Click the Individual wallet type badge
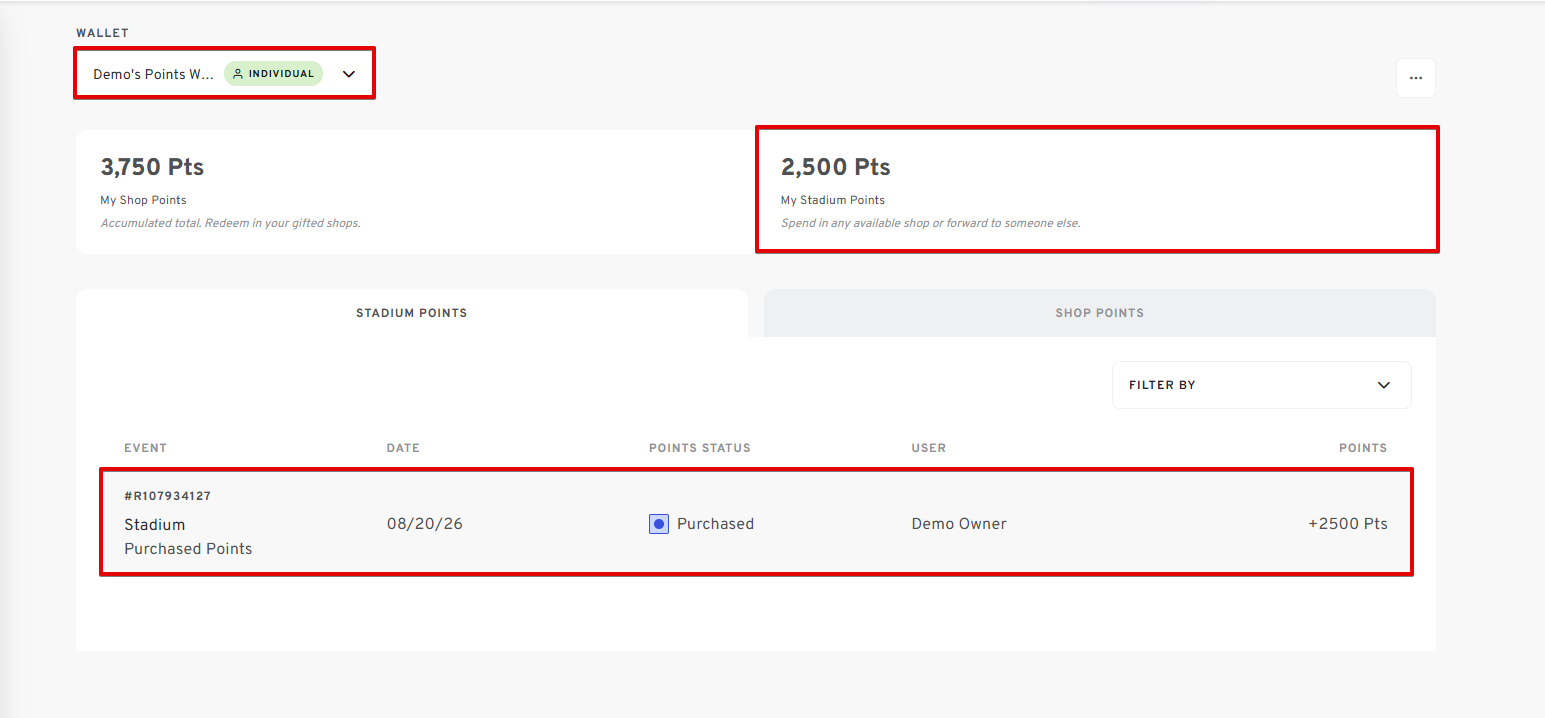 tap(273, 74)
